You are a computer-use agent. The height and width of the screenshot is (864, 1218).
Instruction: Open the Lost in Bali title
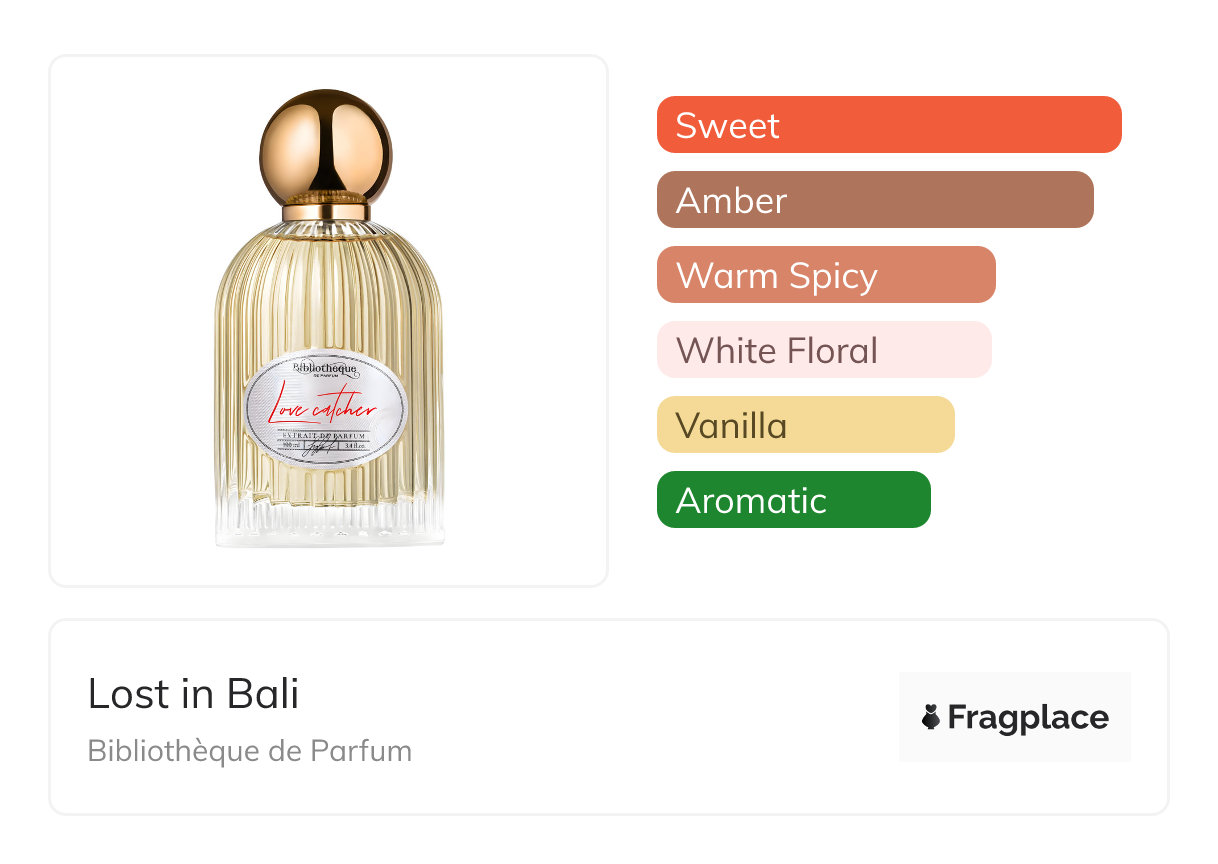coord(193,693)
